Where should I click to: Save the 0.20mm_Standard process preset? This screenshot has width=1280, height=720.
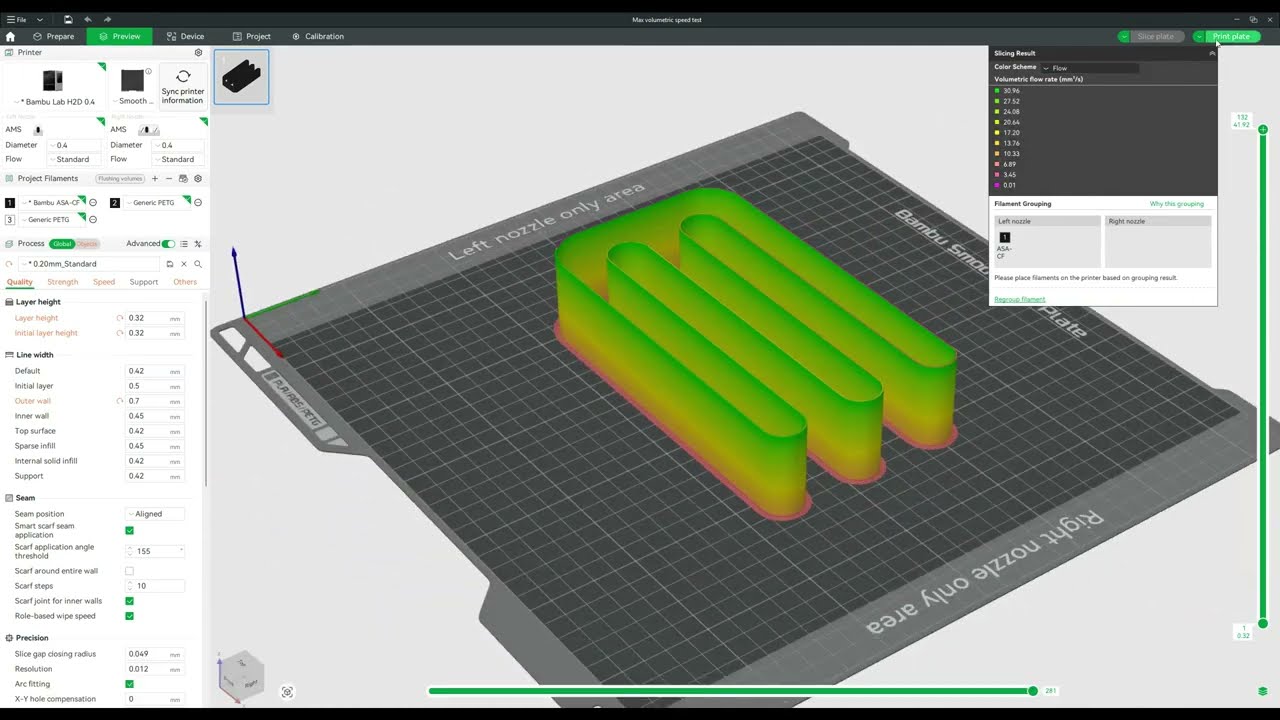(x=170, y=264)
